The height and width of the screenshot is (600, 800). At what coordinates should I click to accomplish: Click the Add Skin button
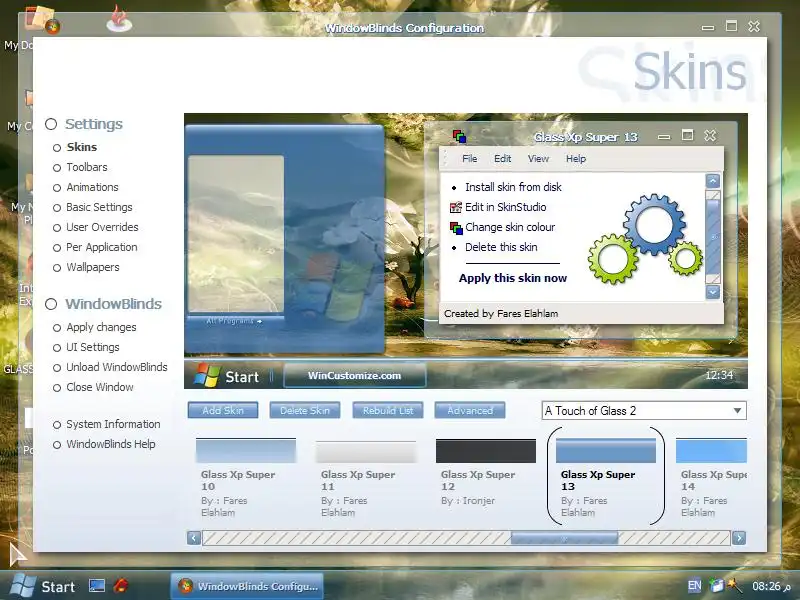click(x=223, y=410)
